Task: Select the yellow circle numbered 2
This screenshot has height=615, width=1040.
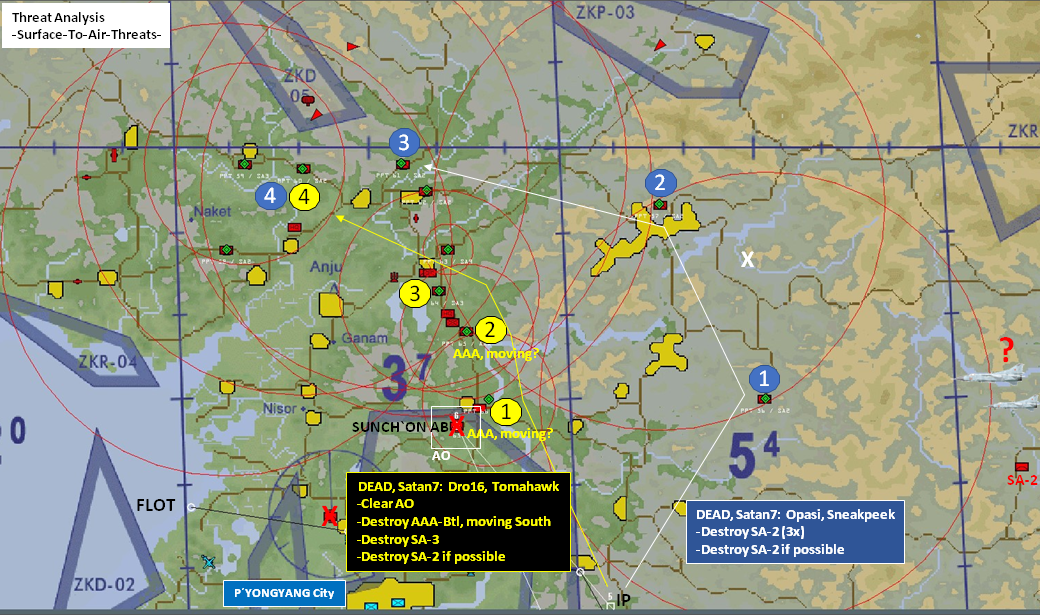Action: coord(490,330)
